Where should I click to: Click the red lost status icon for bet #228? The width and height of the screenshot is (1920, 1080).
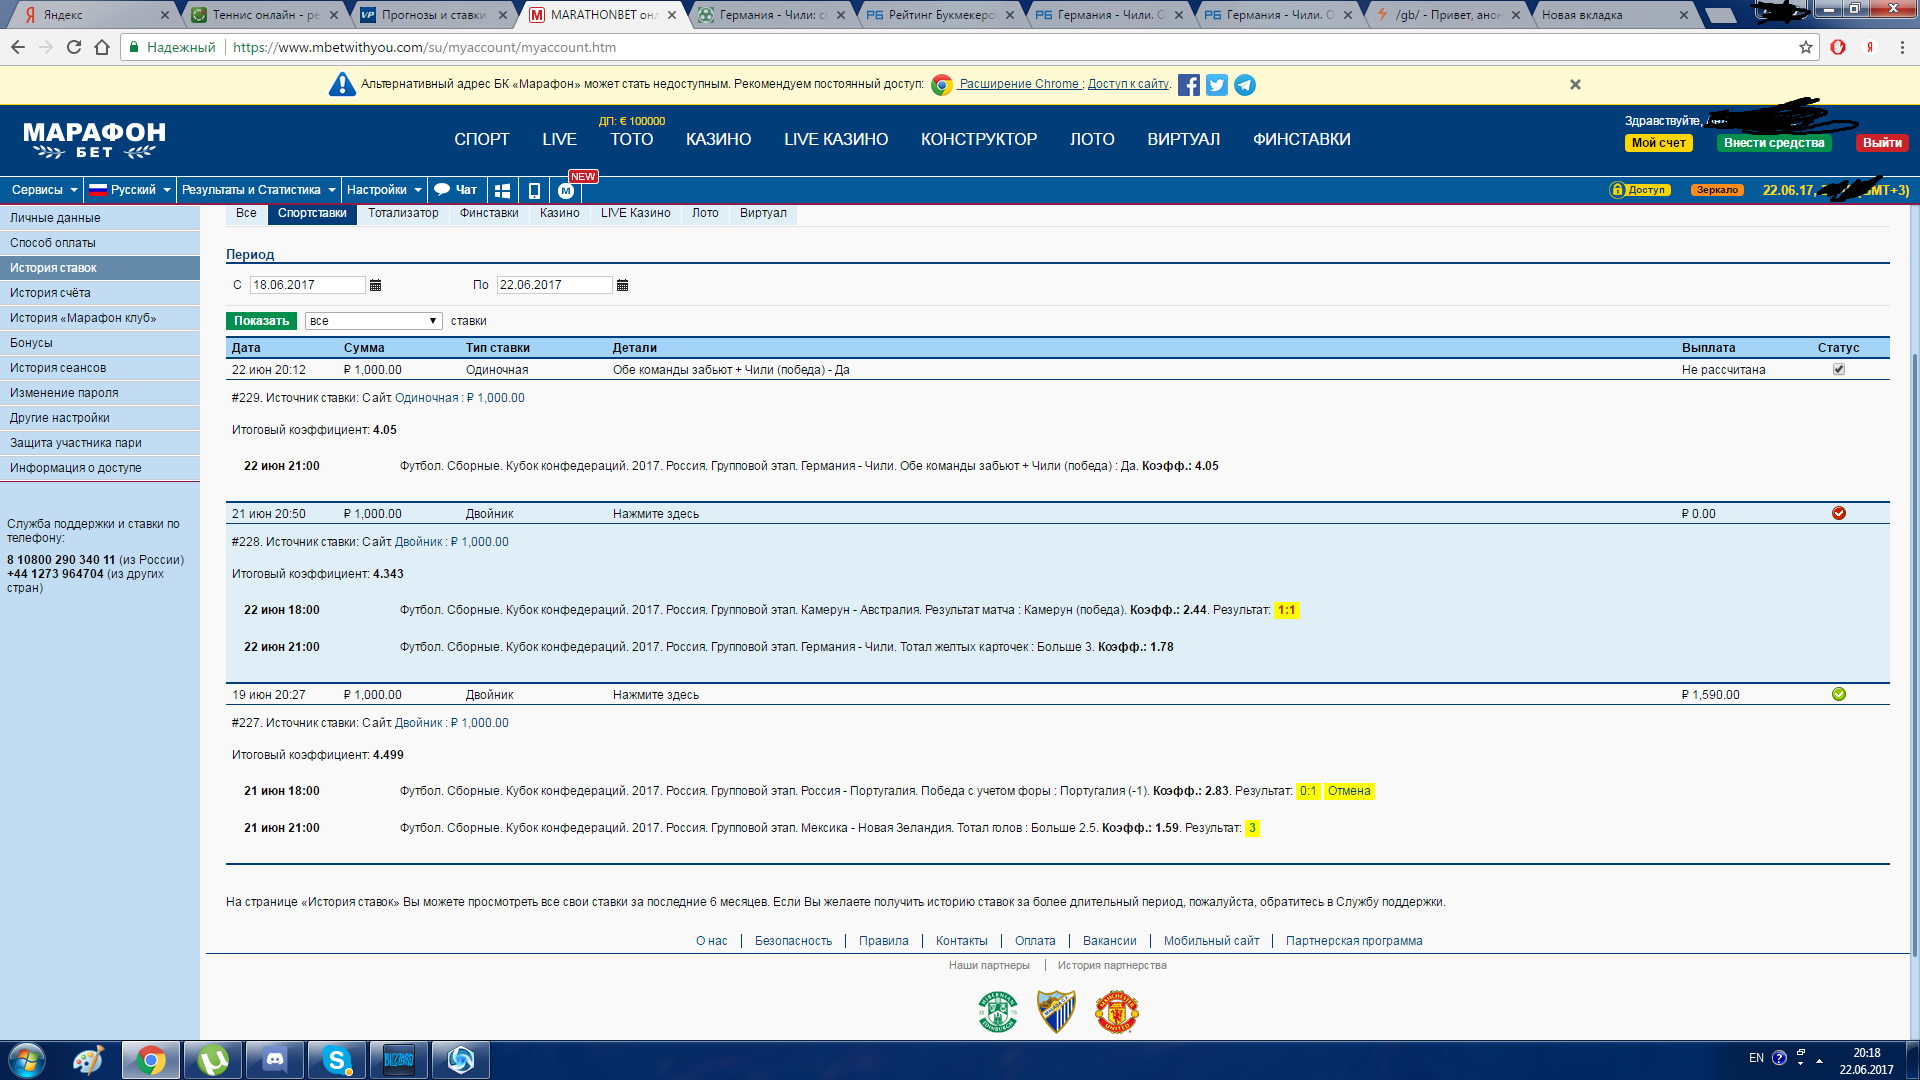(1838, 513)
